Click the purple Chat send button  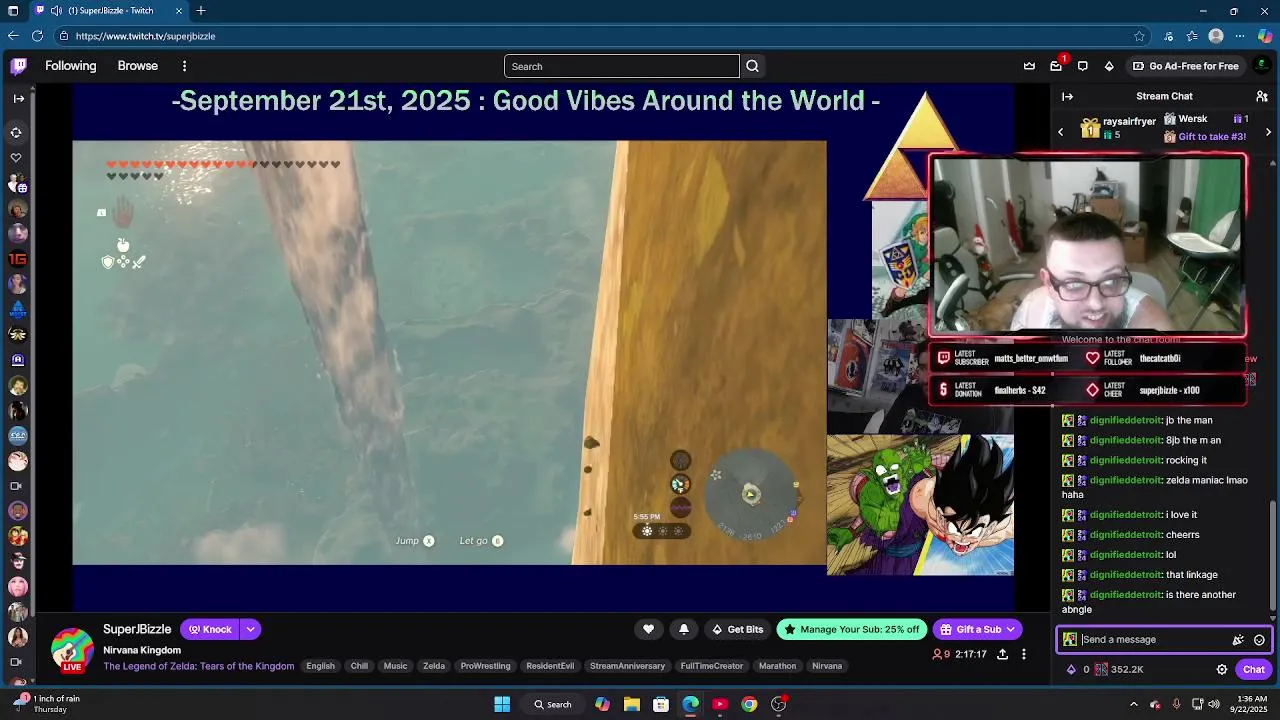click(x=1254, y=670)
